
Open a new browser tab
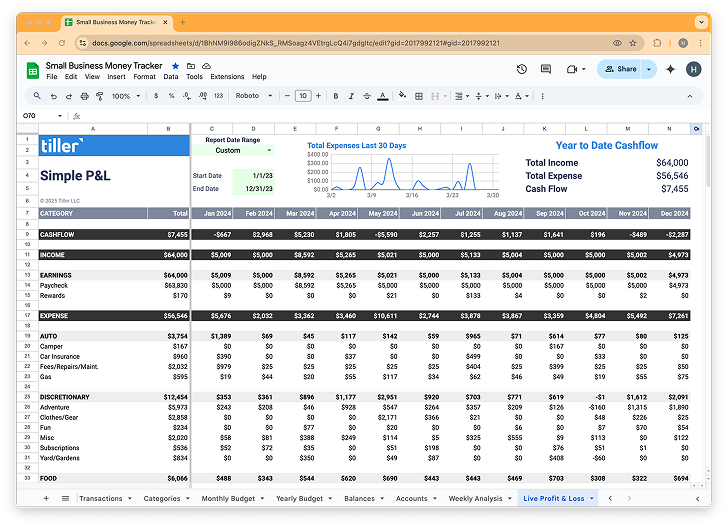182,22
